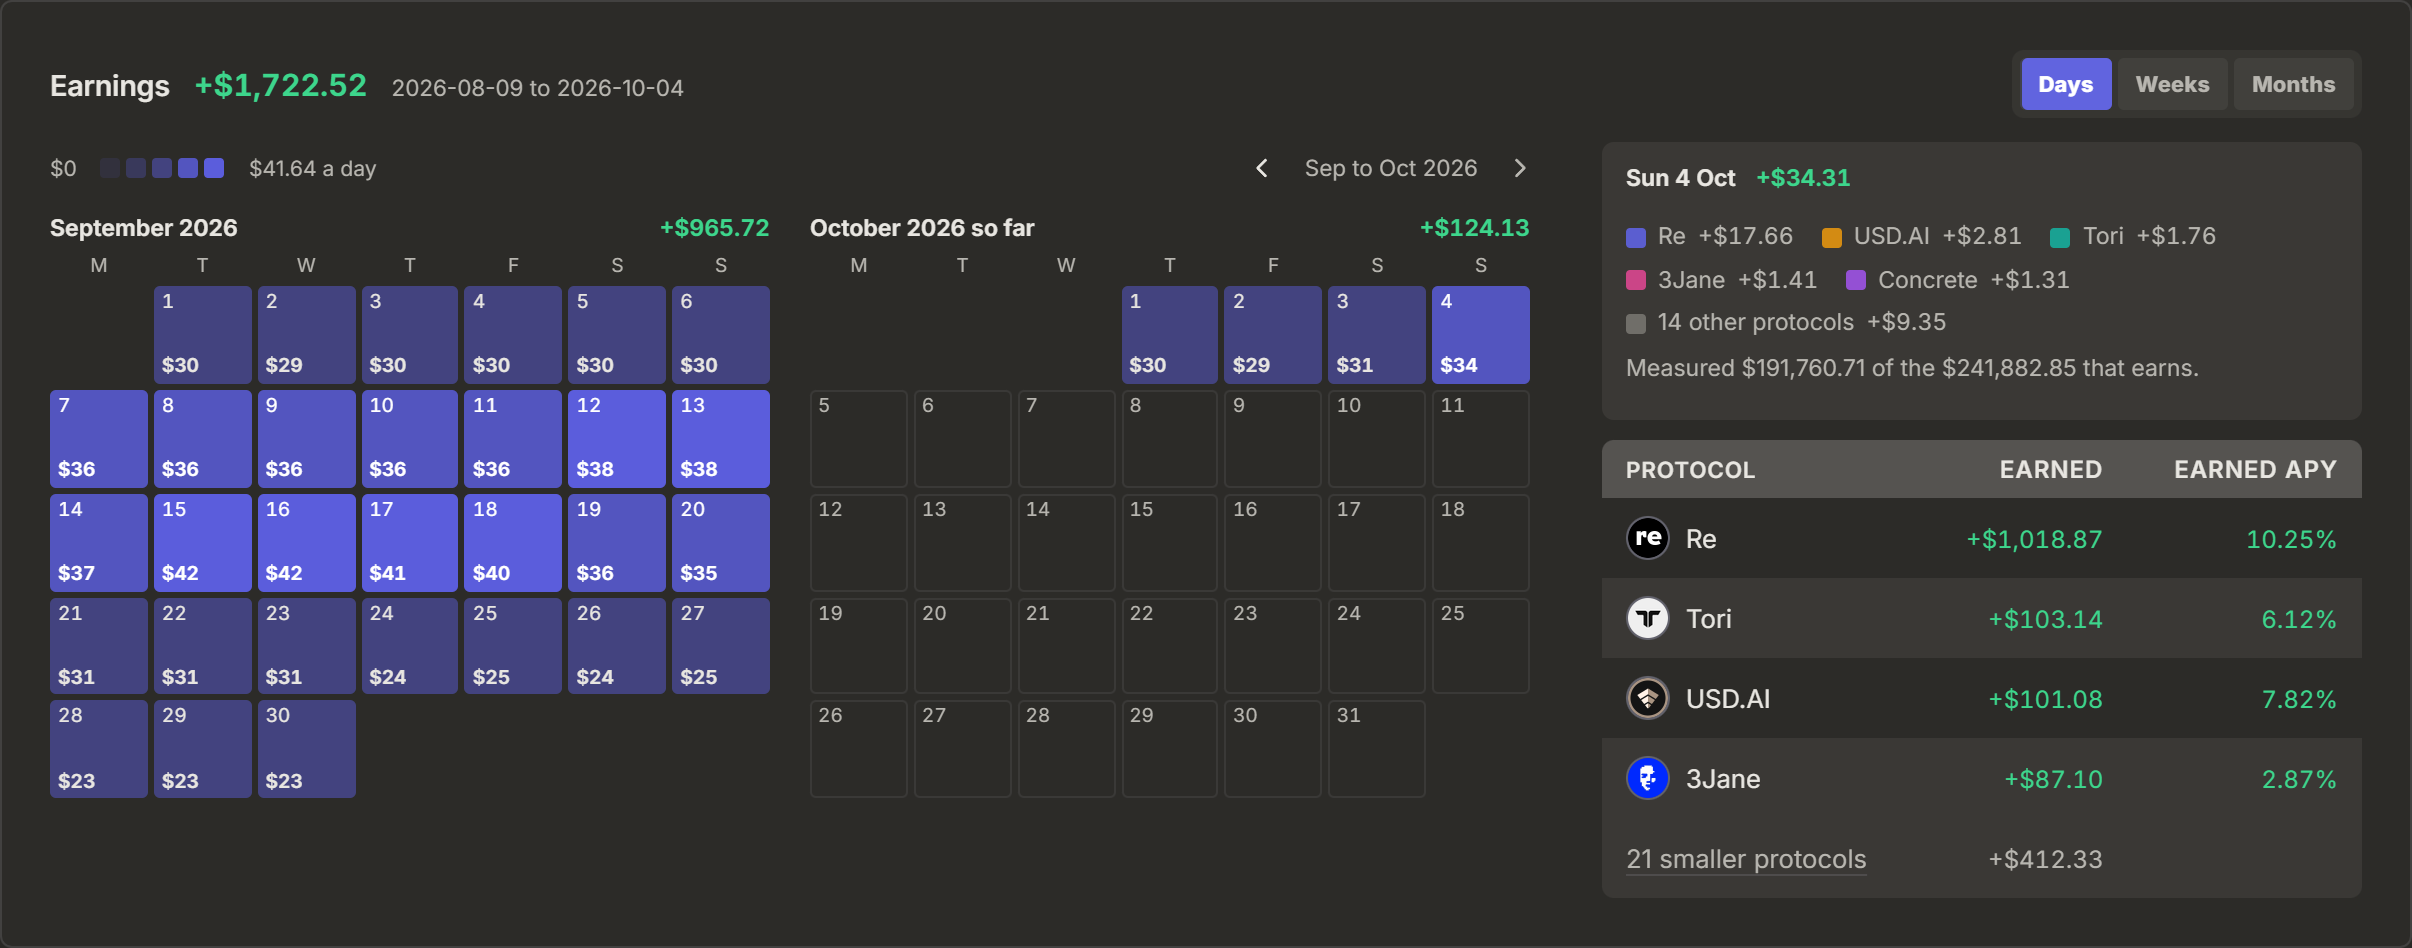This screenshot has width=2412, height=948.
Task: Click the EARNED APY column header
Action: pos(2255,470)
